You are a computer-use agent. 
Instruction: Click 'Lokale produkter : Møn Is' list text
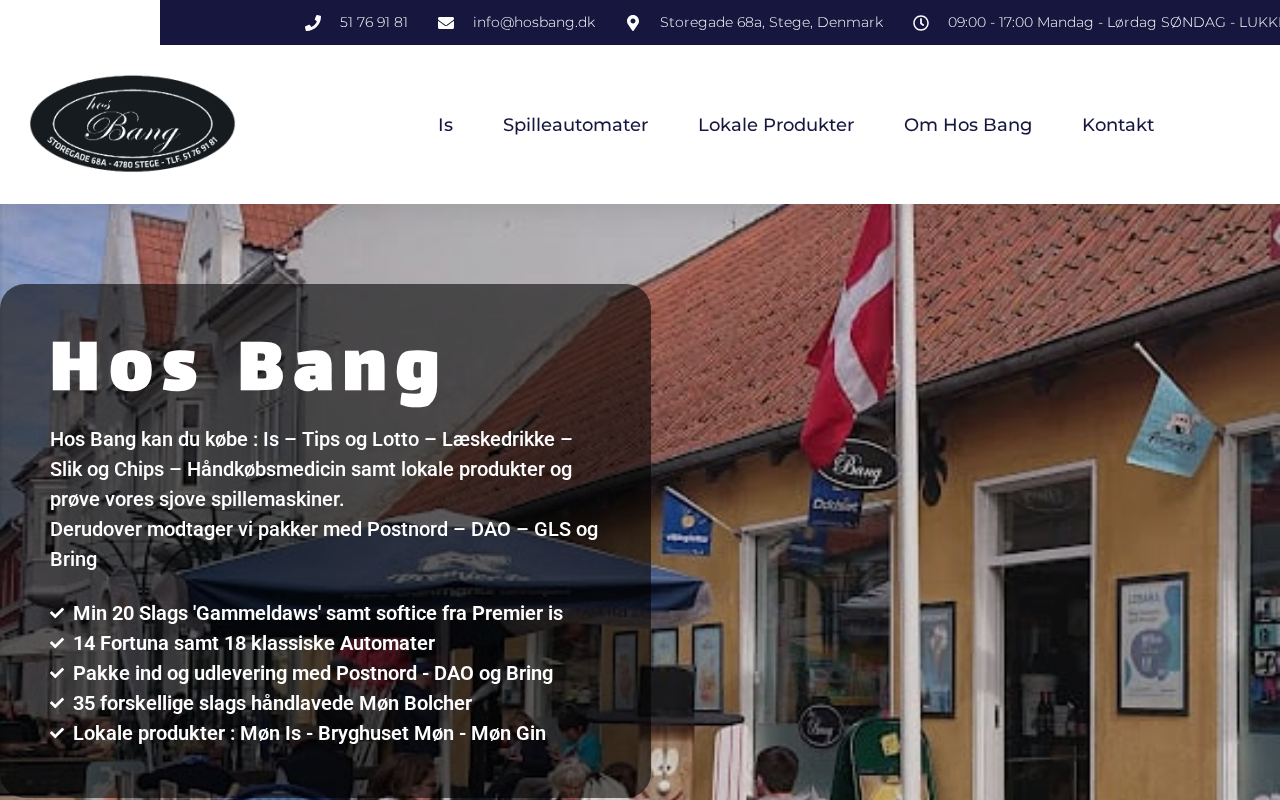pos(310,733)
